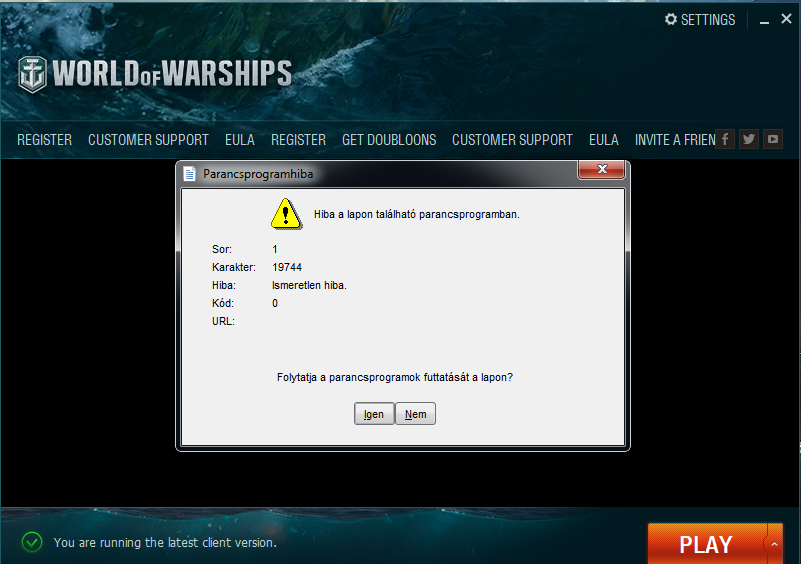Open the first REGISTER menu link

44,139
